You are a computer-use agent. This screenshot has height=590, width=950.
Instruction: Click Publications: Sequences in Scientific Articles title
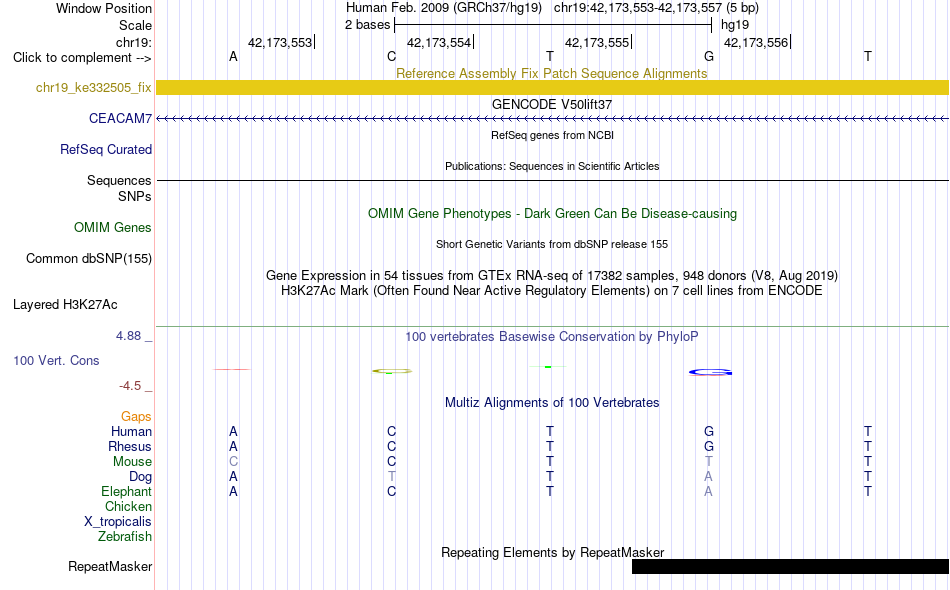[552, 167]
